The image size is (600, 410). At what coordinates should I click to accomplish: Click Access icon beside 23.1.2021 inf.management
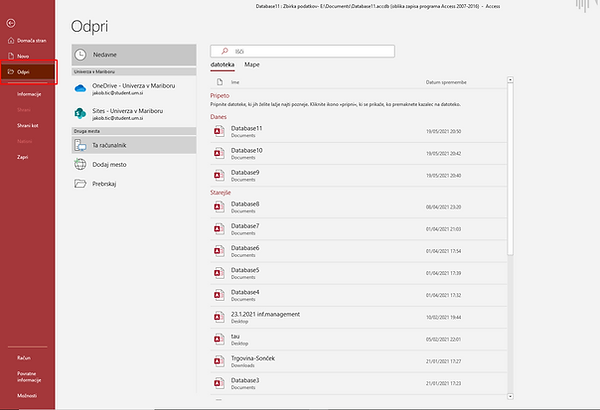[x=219, y=317]
